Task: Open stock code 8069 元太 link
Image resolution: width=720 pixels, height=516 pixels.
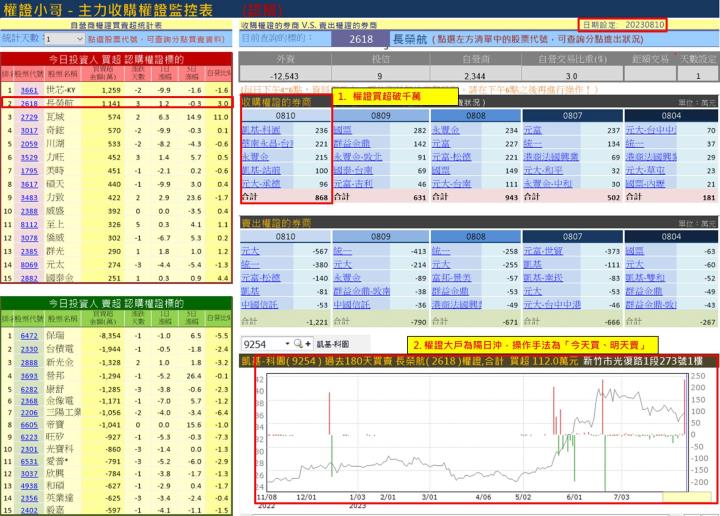Action: click(29, 265)
